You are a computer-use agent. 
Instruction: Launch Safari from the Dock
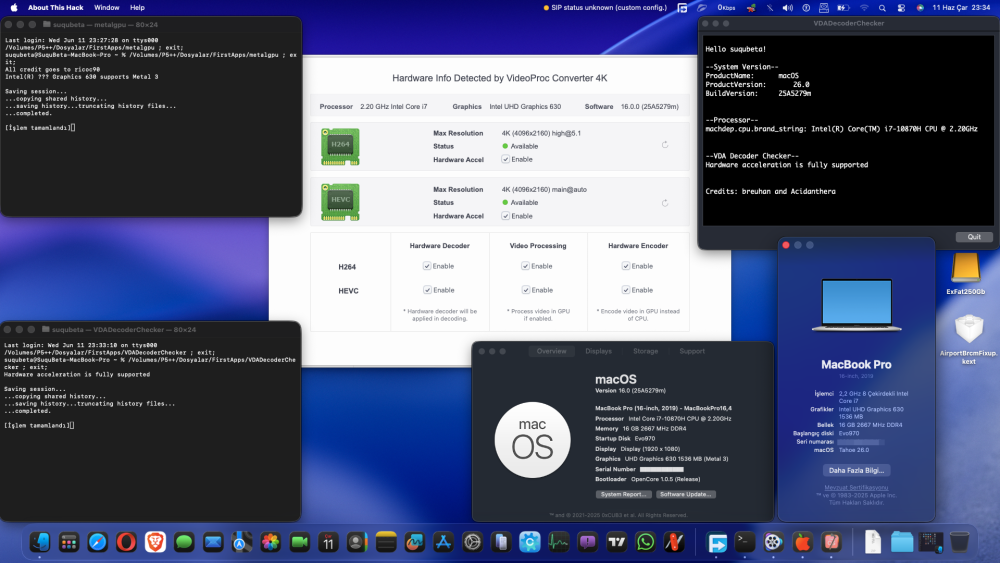[98, 542]
